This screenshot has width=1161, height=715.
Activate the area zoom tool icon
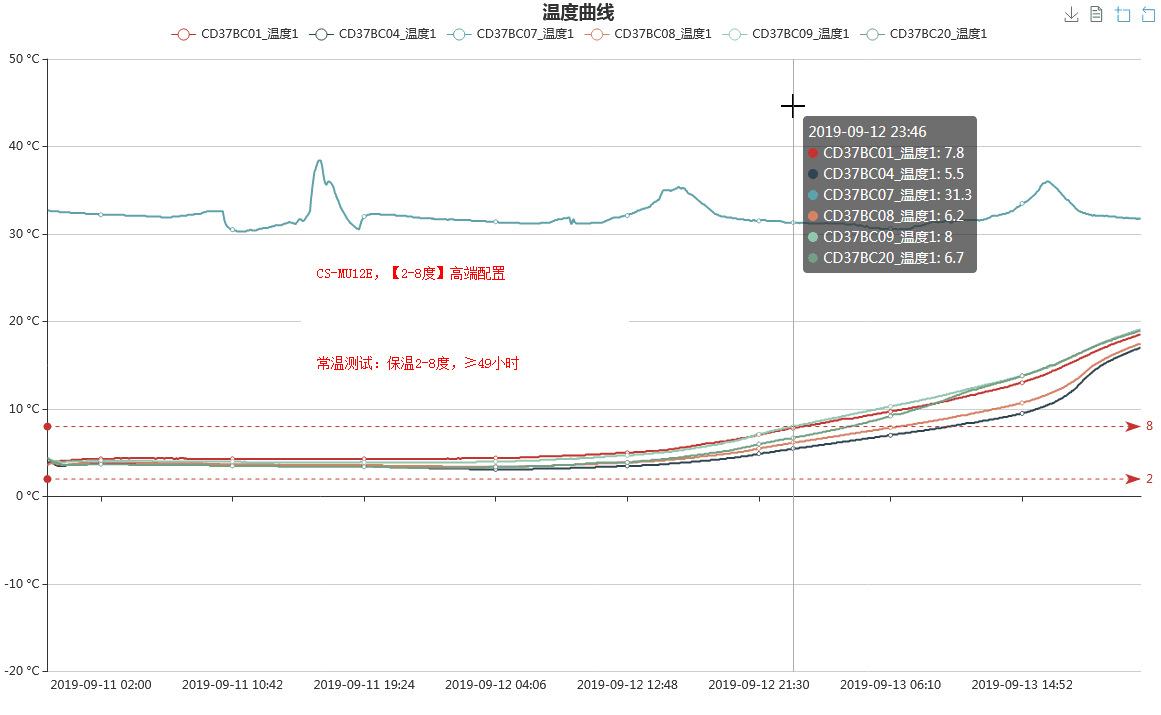tap(1122, 15)
